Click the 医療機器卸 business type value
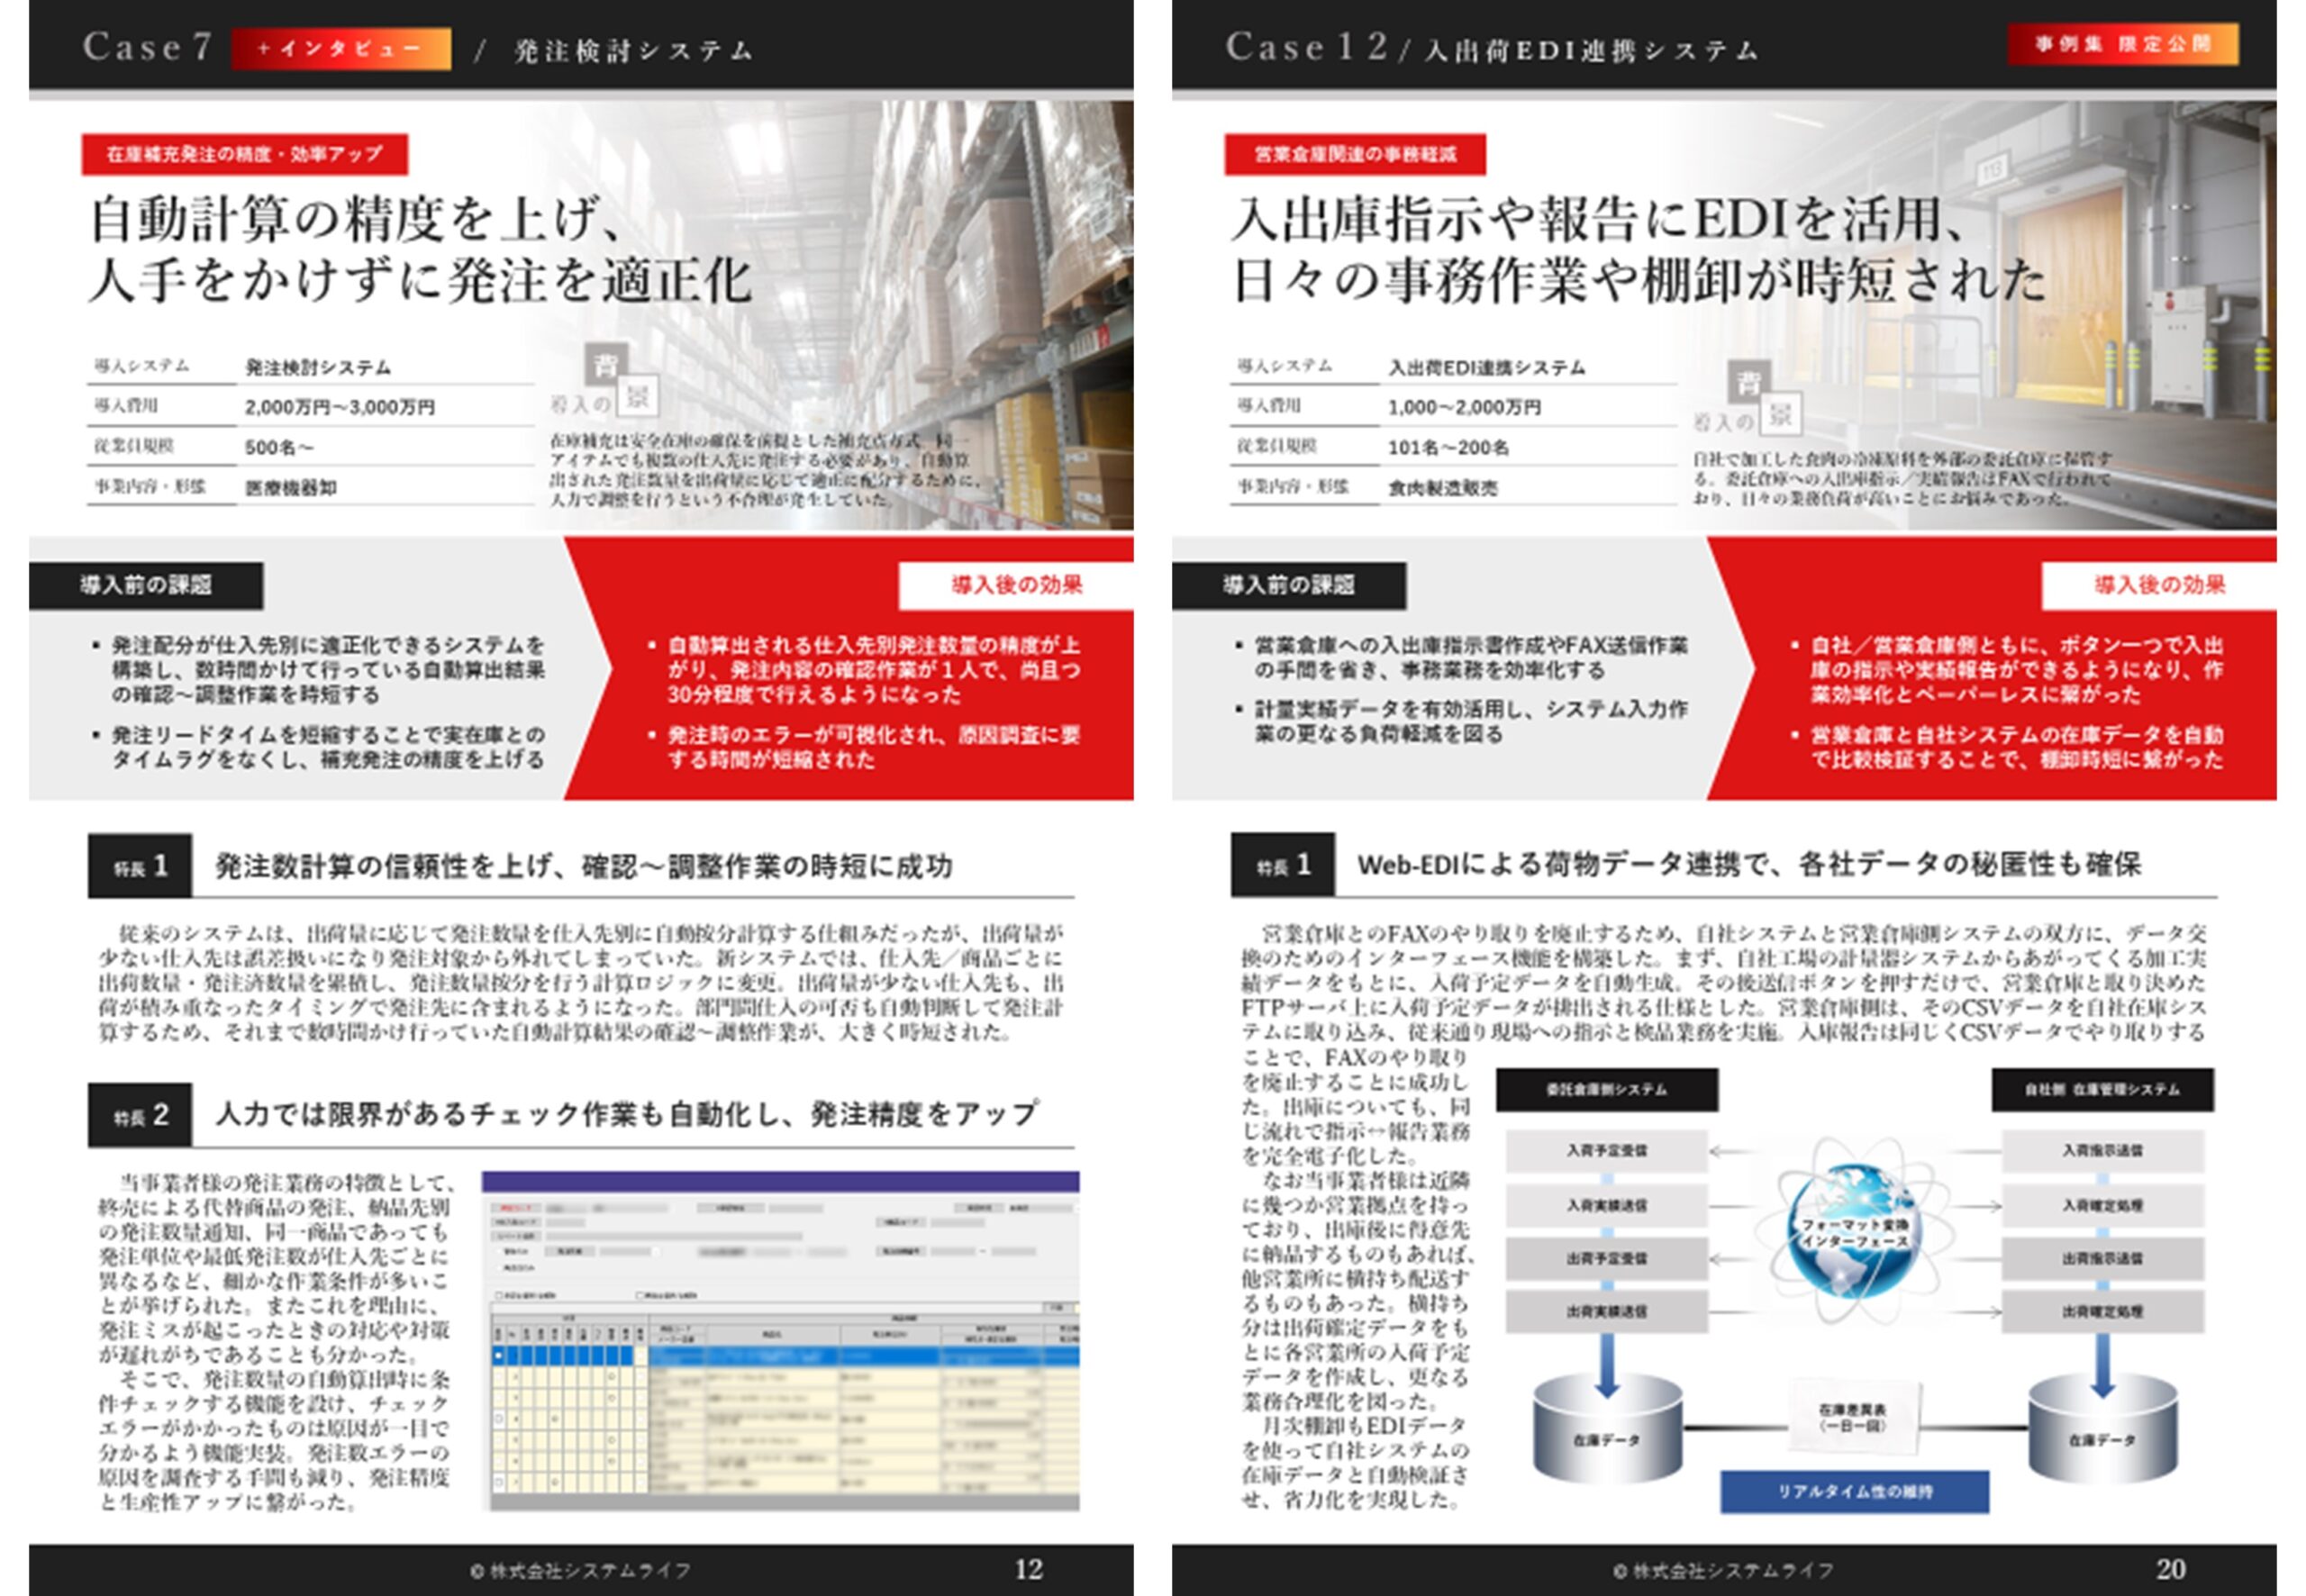 click(290, 488)
